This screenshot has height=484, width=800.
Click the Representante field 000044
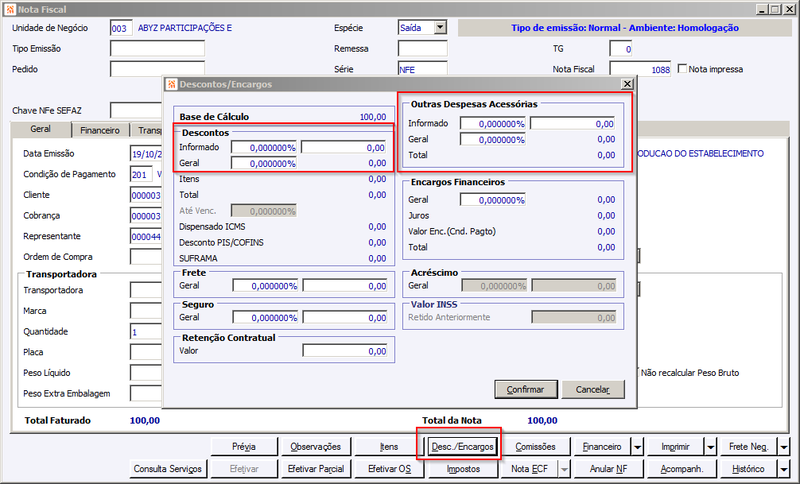pos(146,237)
